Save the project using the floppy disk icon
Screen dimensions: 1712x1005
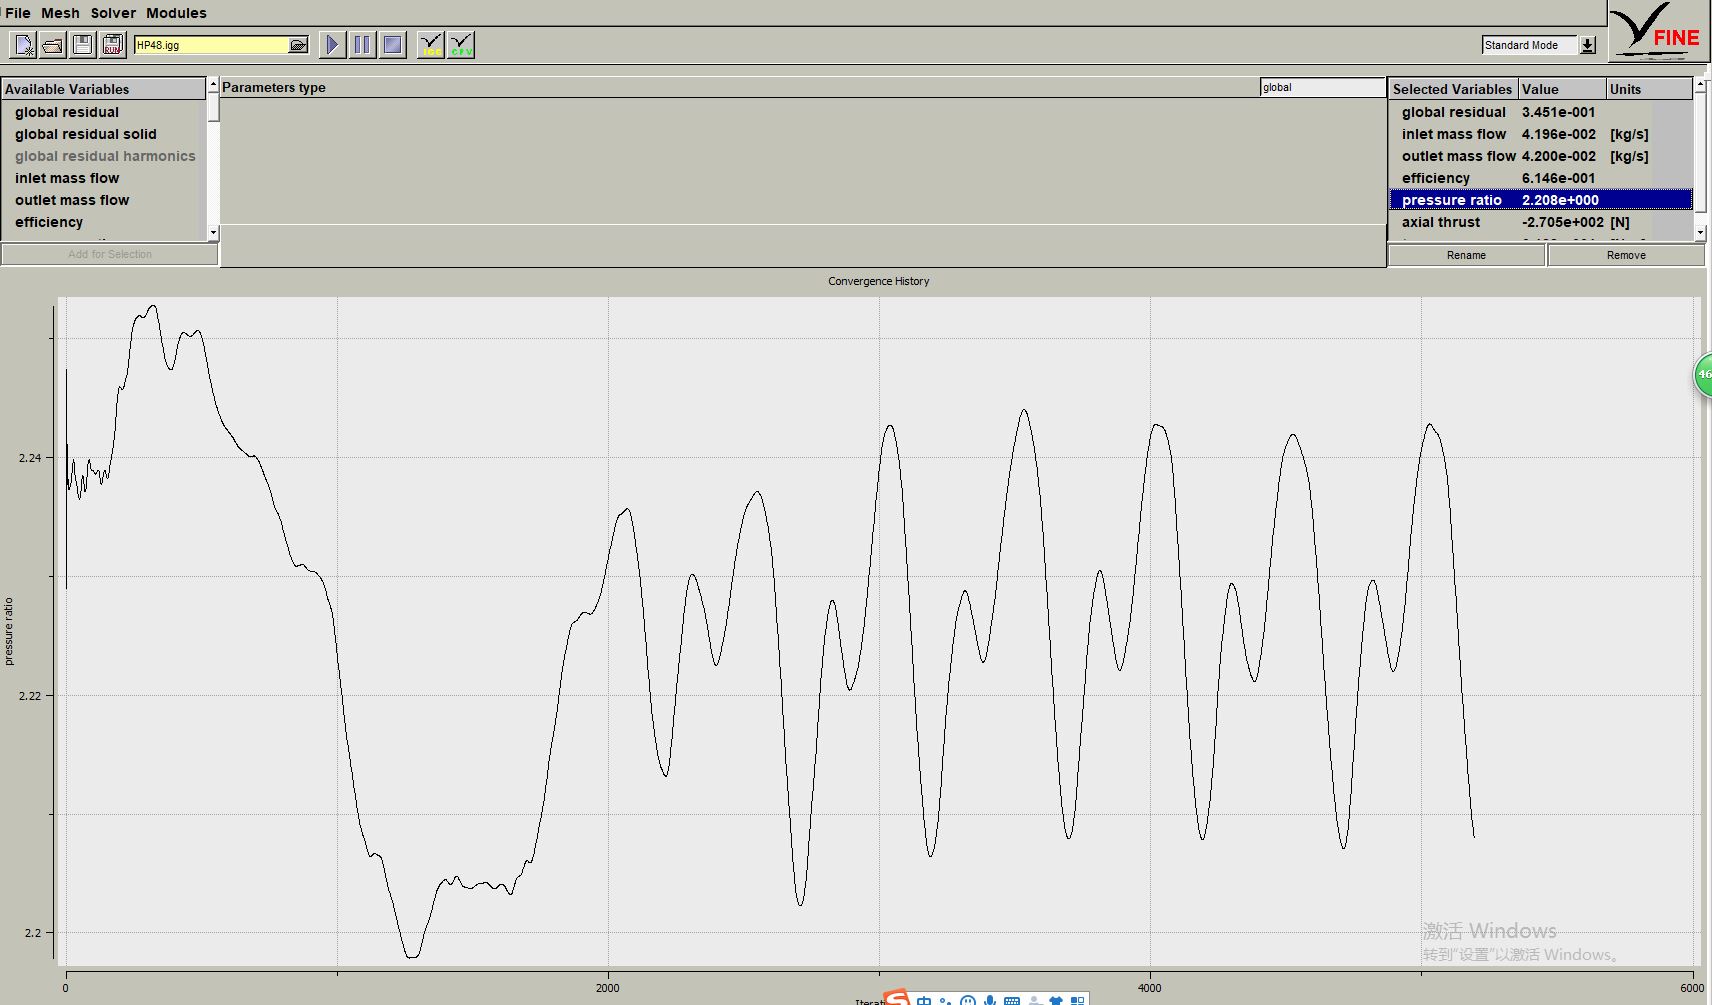click(x=83, y=45)
